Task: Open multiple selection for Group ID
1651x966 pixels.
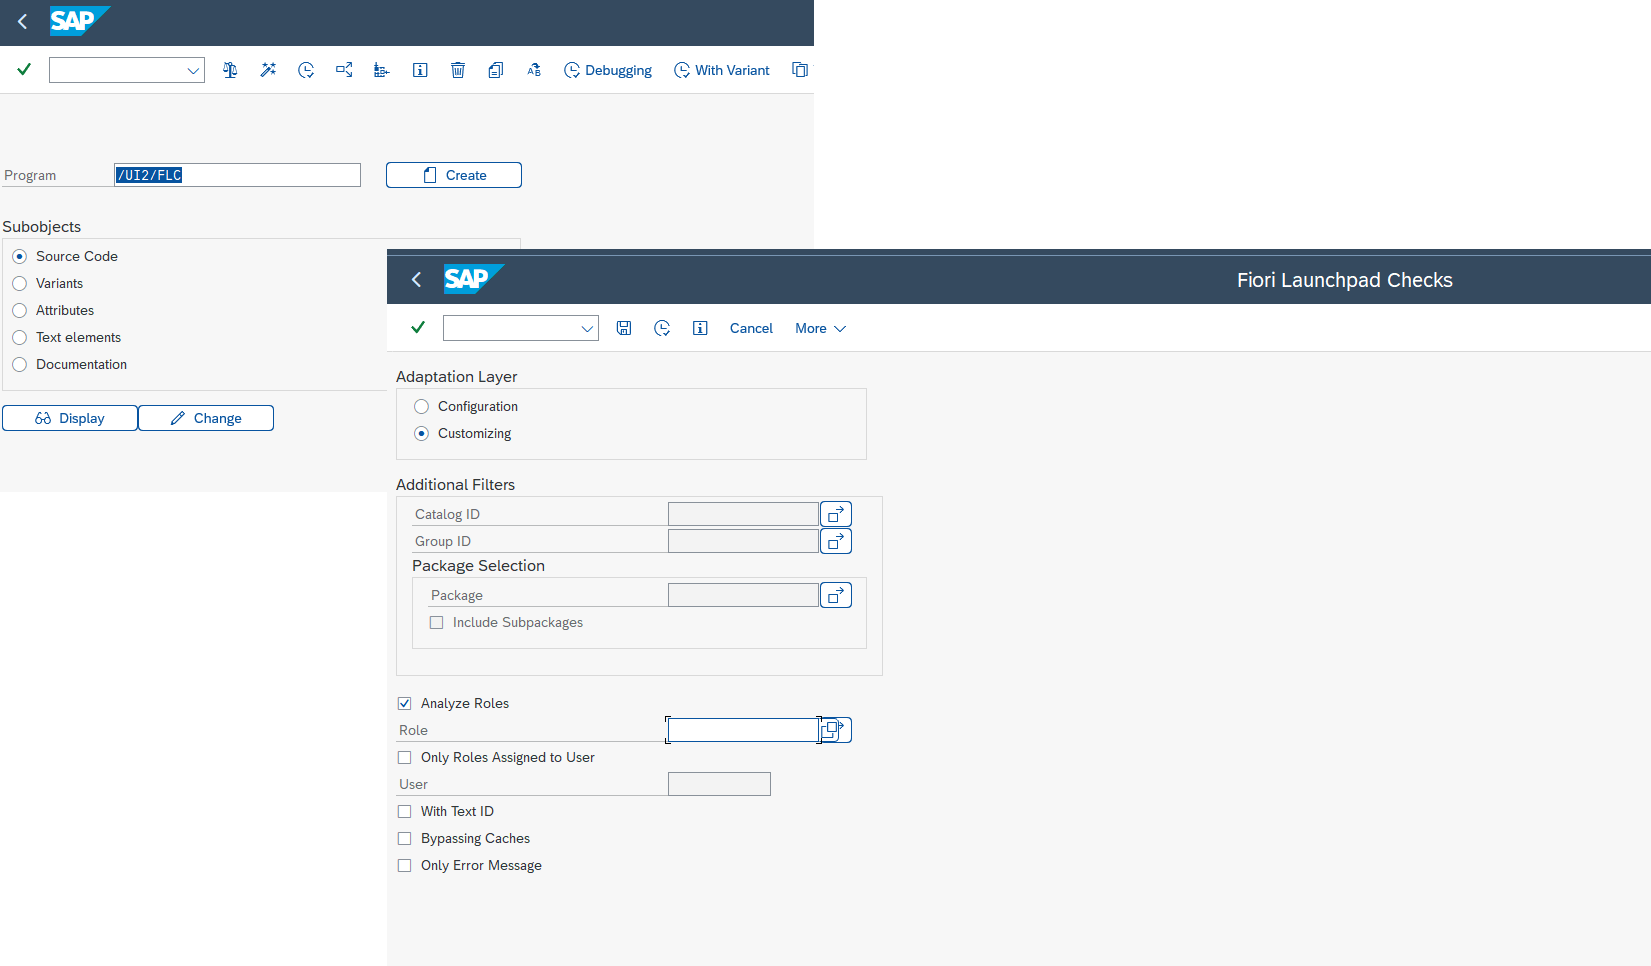Action: click(x=836, y=541)
